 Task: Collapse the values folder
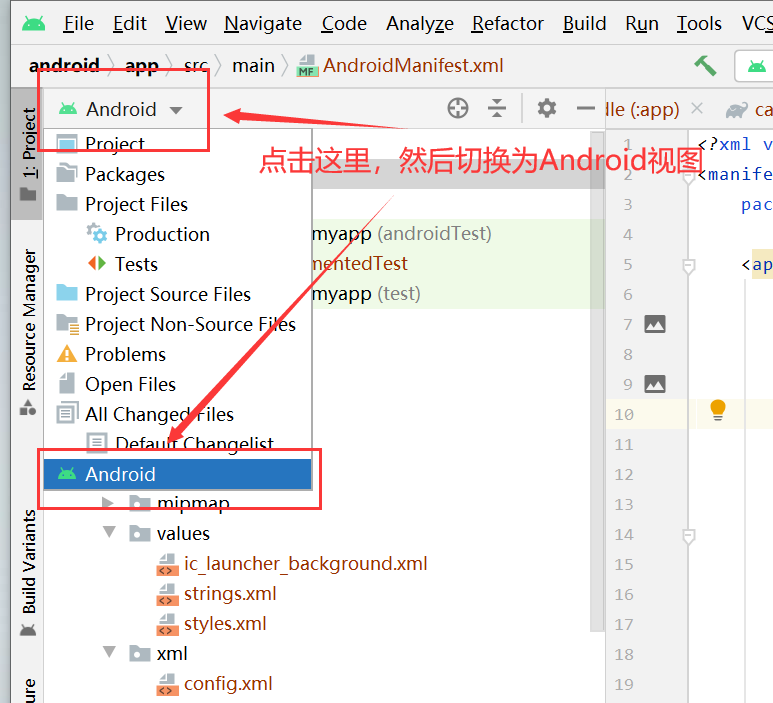109,532
